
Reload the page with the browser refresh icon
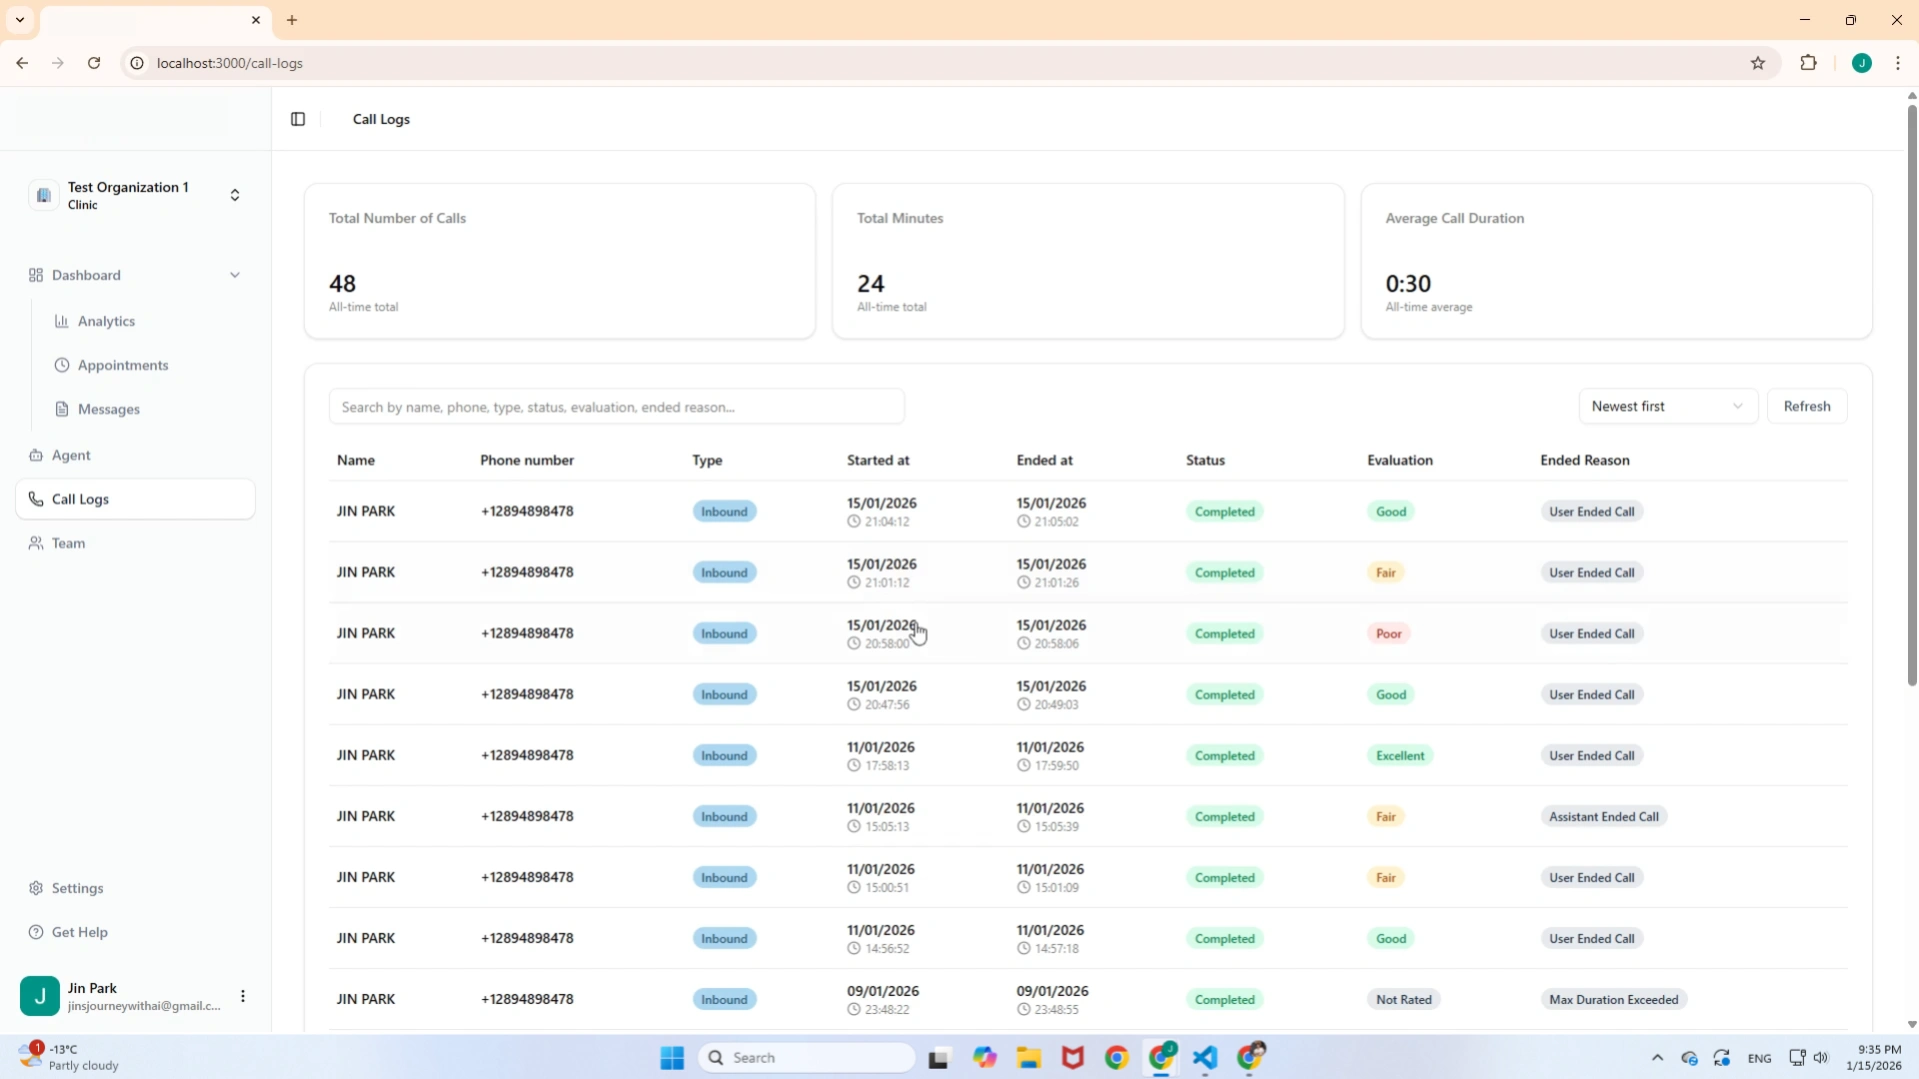coord(94,63)
